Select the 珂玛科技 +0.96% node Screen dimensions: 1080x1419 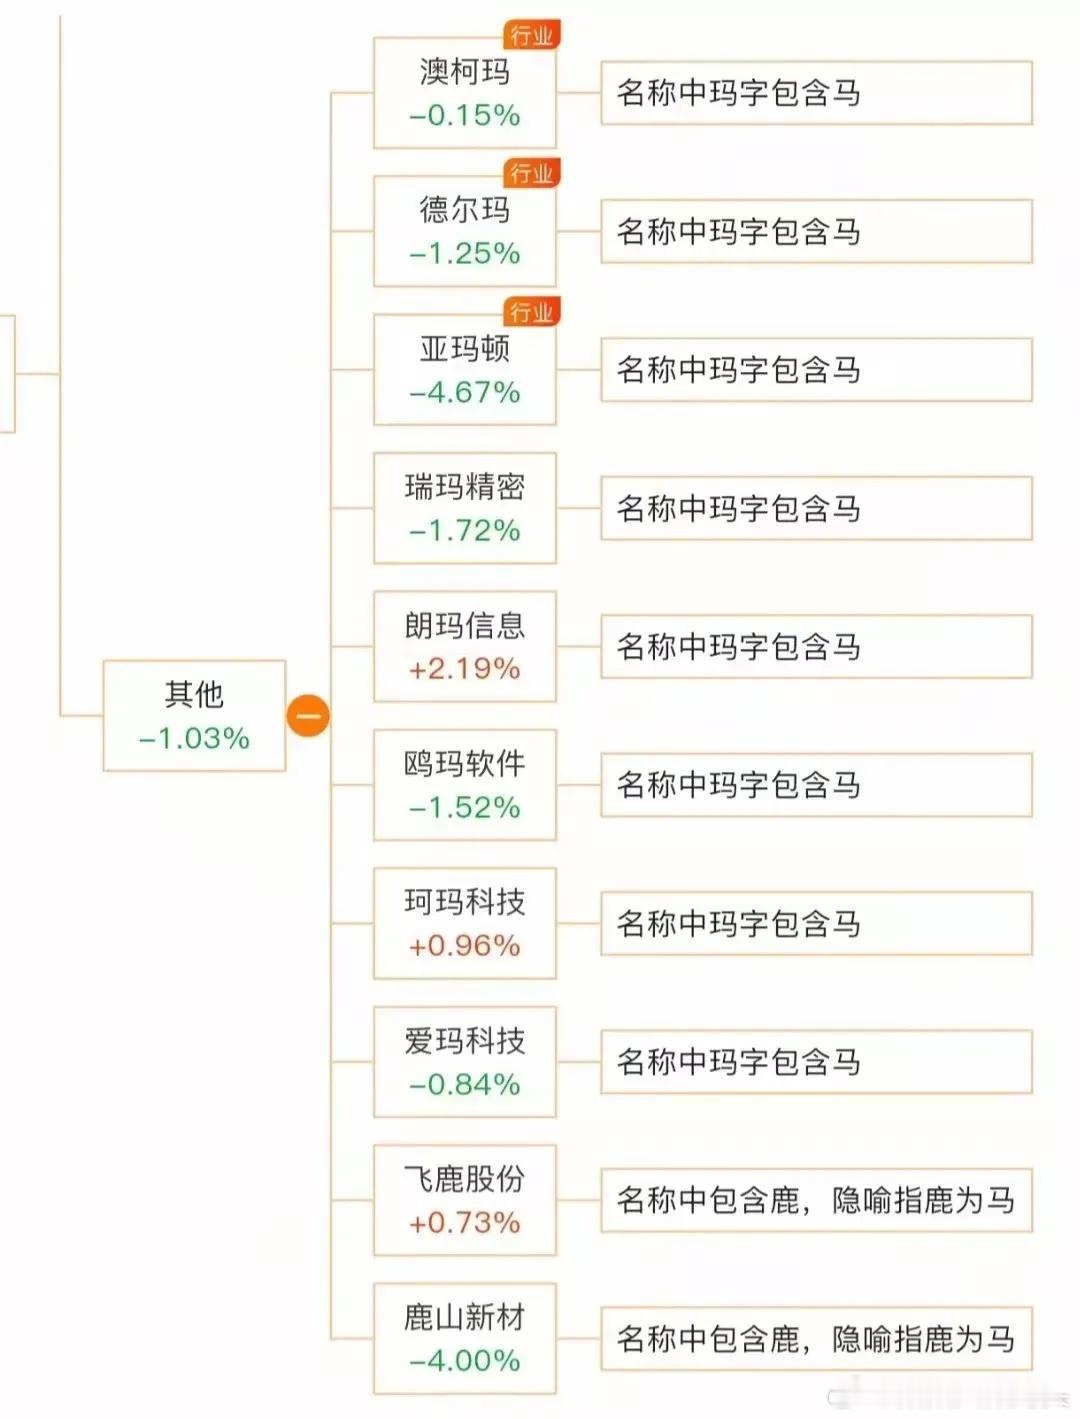point(465,923)
